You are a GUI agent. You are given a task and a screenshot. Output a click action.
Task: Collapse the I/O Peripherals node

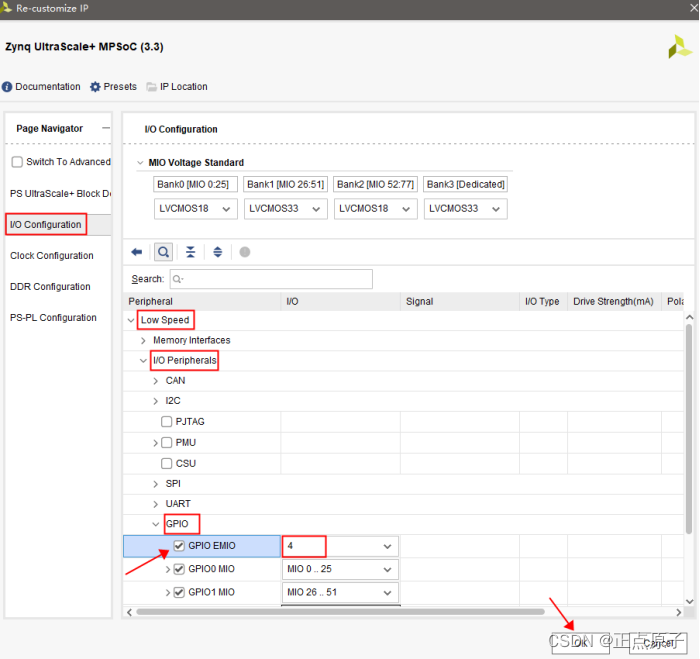pos(143,360)
